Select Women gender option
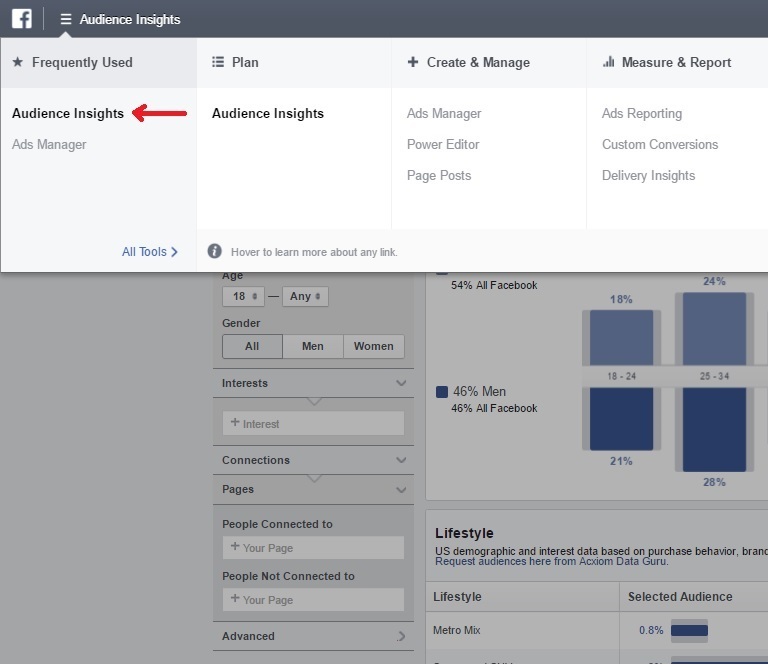The height and width of the screenshot is (665, 768). [x=374, y=346]
